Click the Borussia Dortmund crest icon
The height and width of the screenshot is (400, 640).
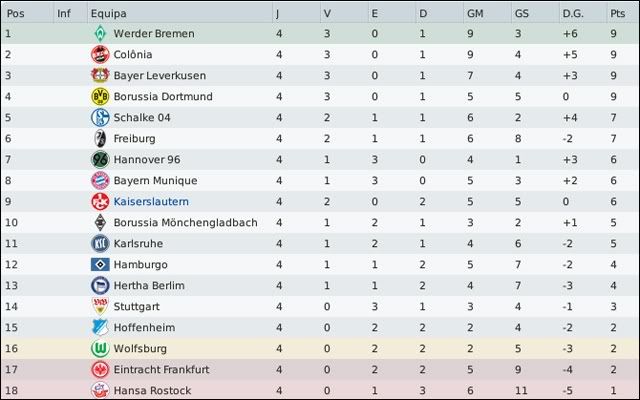tap(98, 97)
